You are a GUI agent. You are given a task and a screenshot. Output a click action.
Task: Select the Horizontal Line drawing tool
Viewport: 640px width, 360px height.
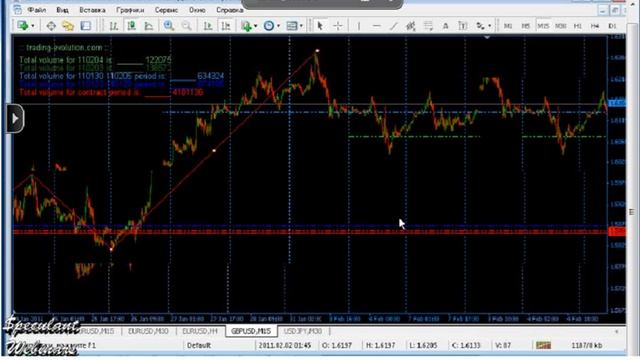pyautogui.click(x=376, y=26)
